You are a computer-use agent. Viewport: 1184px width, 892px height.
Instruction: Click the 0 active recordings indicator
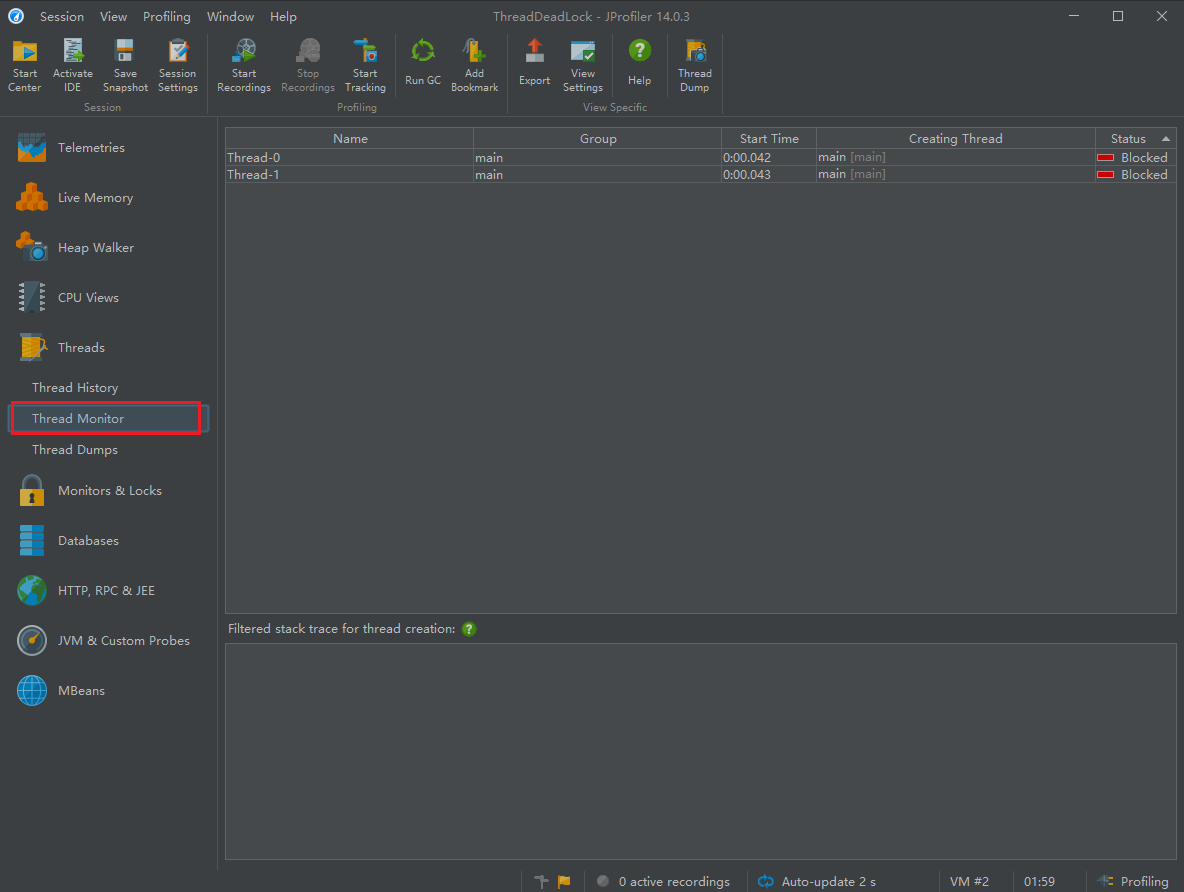click(664, 881)
